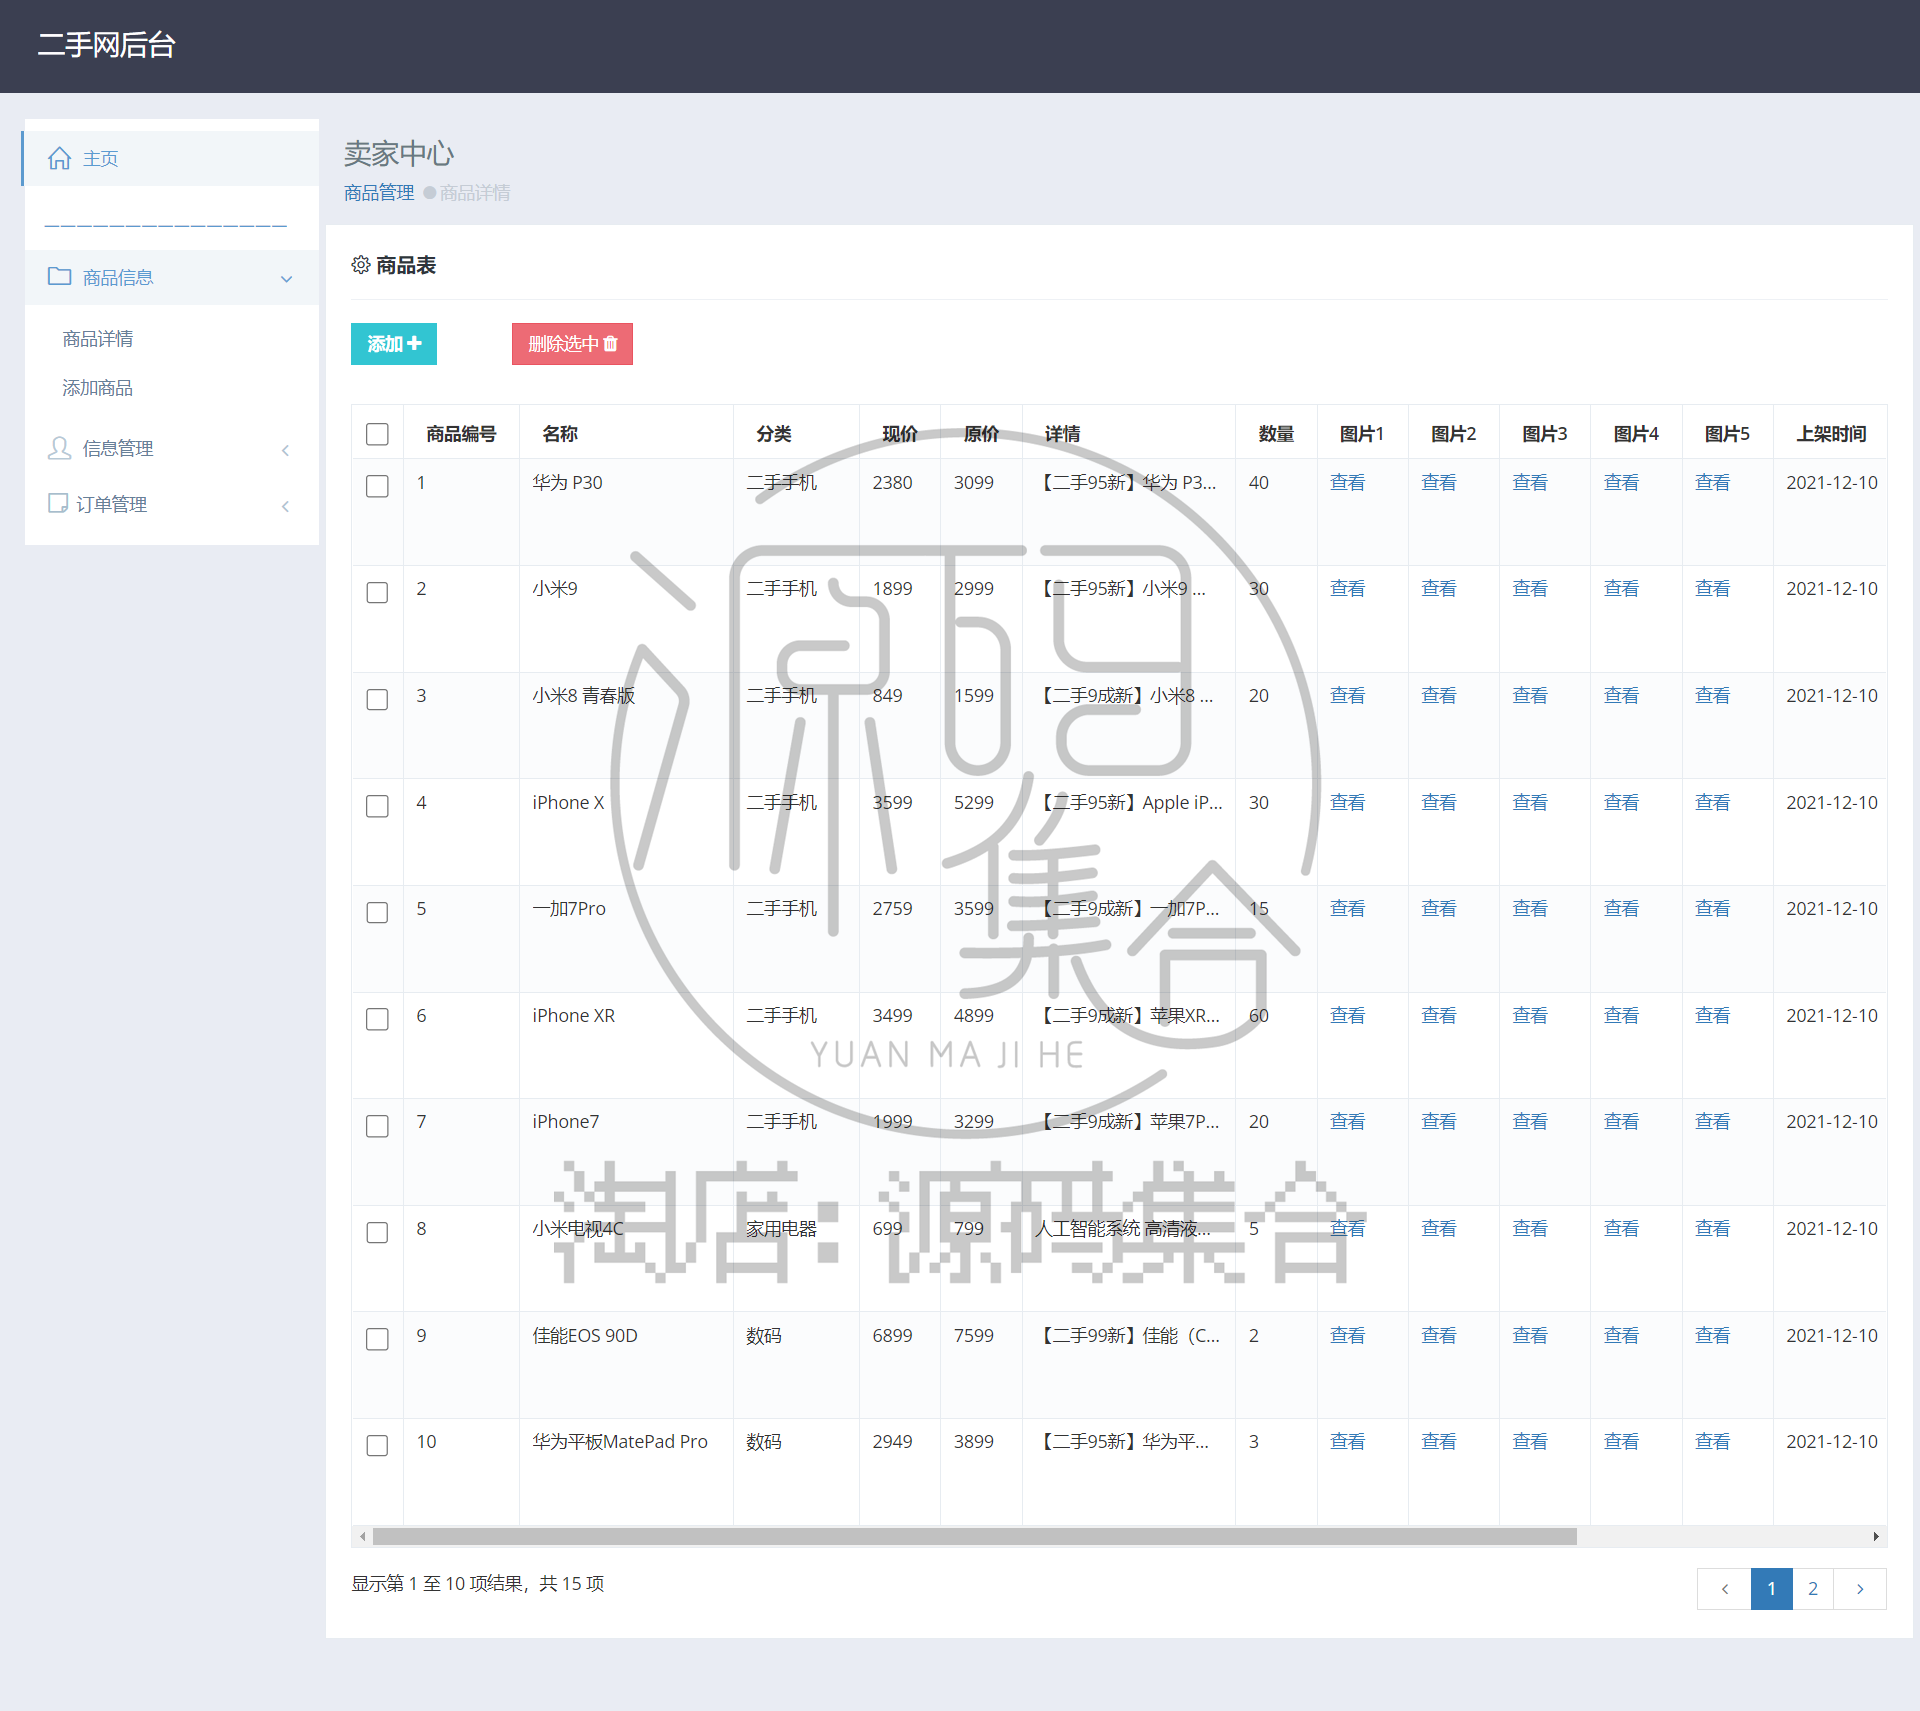
Task: Click current page 1 button
Action: pyautogui.click(x=1771, y=1588)
